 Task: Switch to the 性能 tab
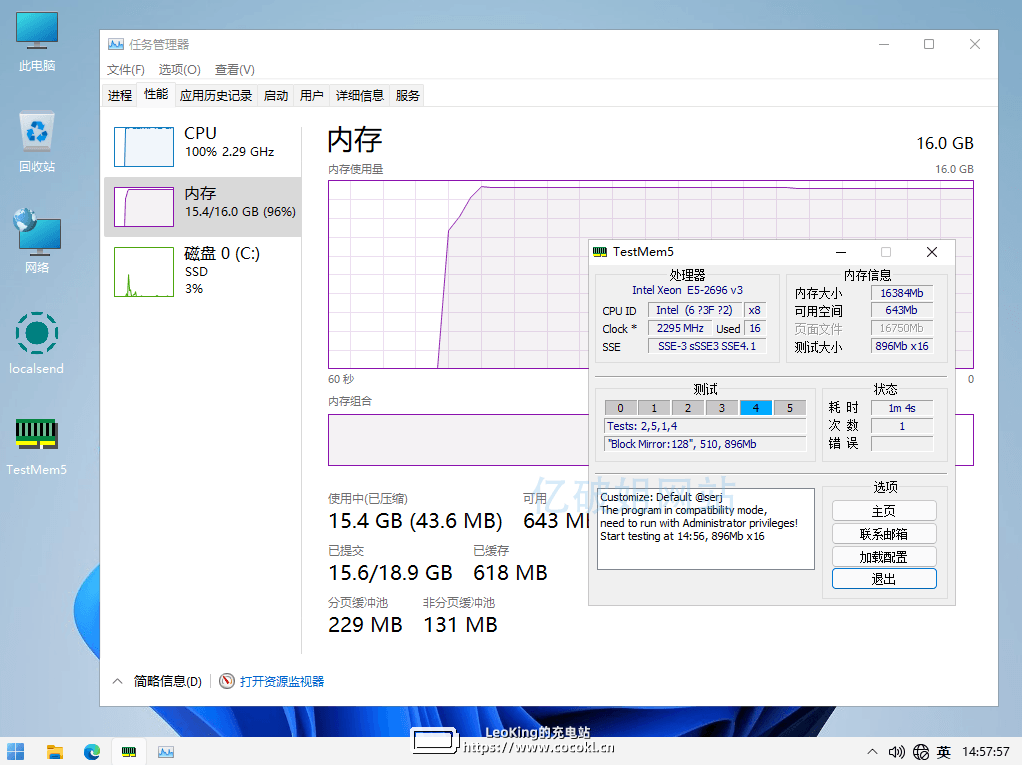pos(156,94)
